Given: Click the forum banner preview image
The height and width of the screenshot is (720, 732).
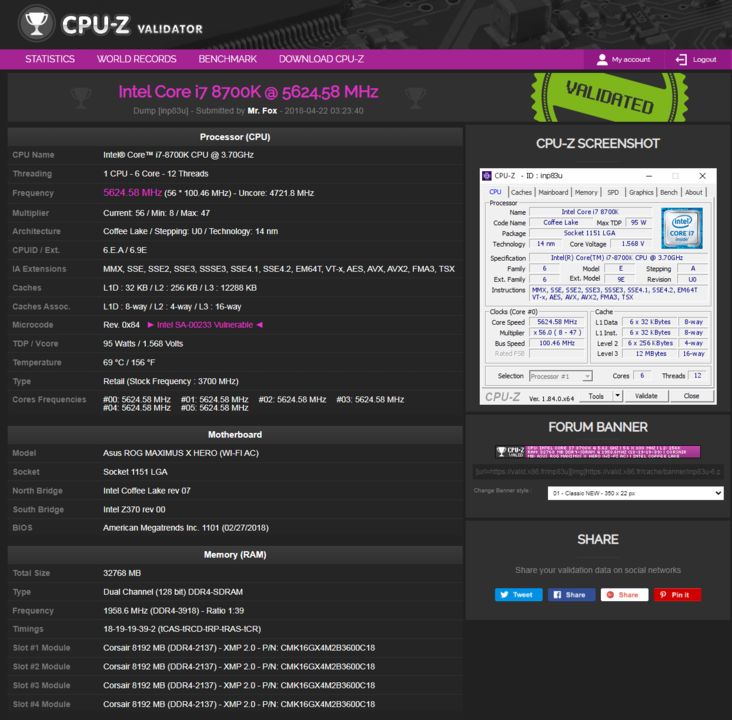Looking at the screenshot, I should (597, 452).
